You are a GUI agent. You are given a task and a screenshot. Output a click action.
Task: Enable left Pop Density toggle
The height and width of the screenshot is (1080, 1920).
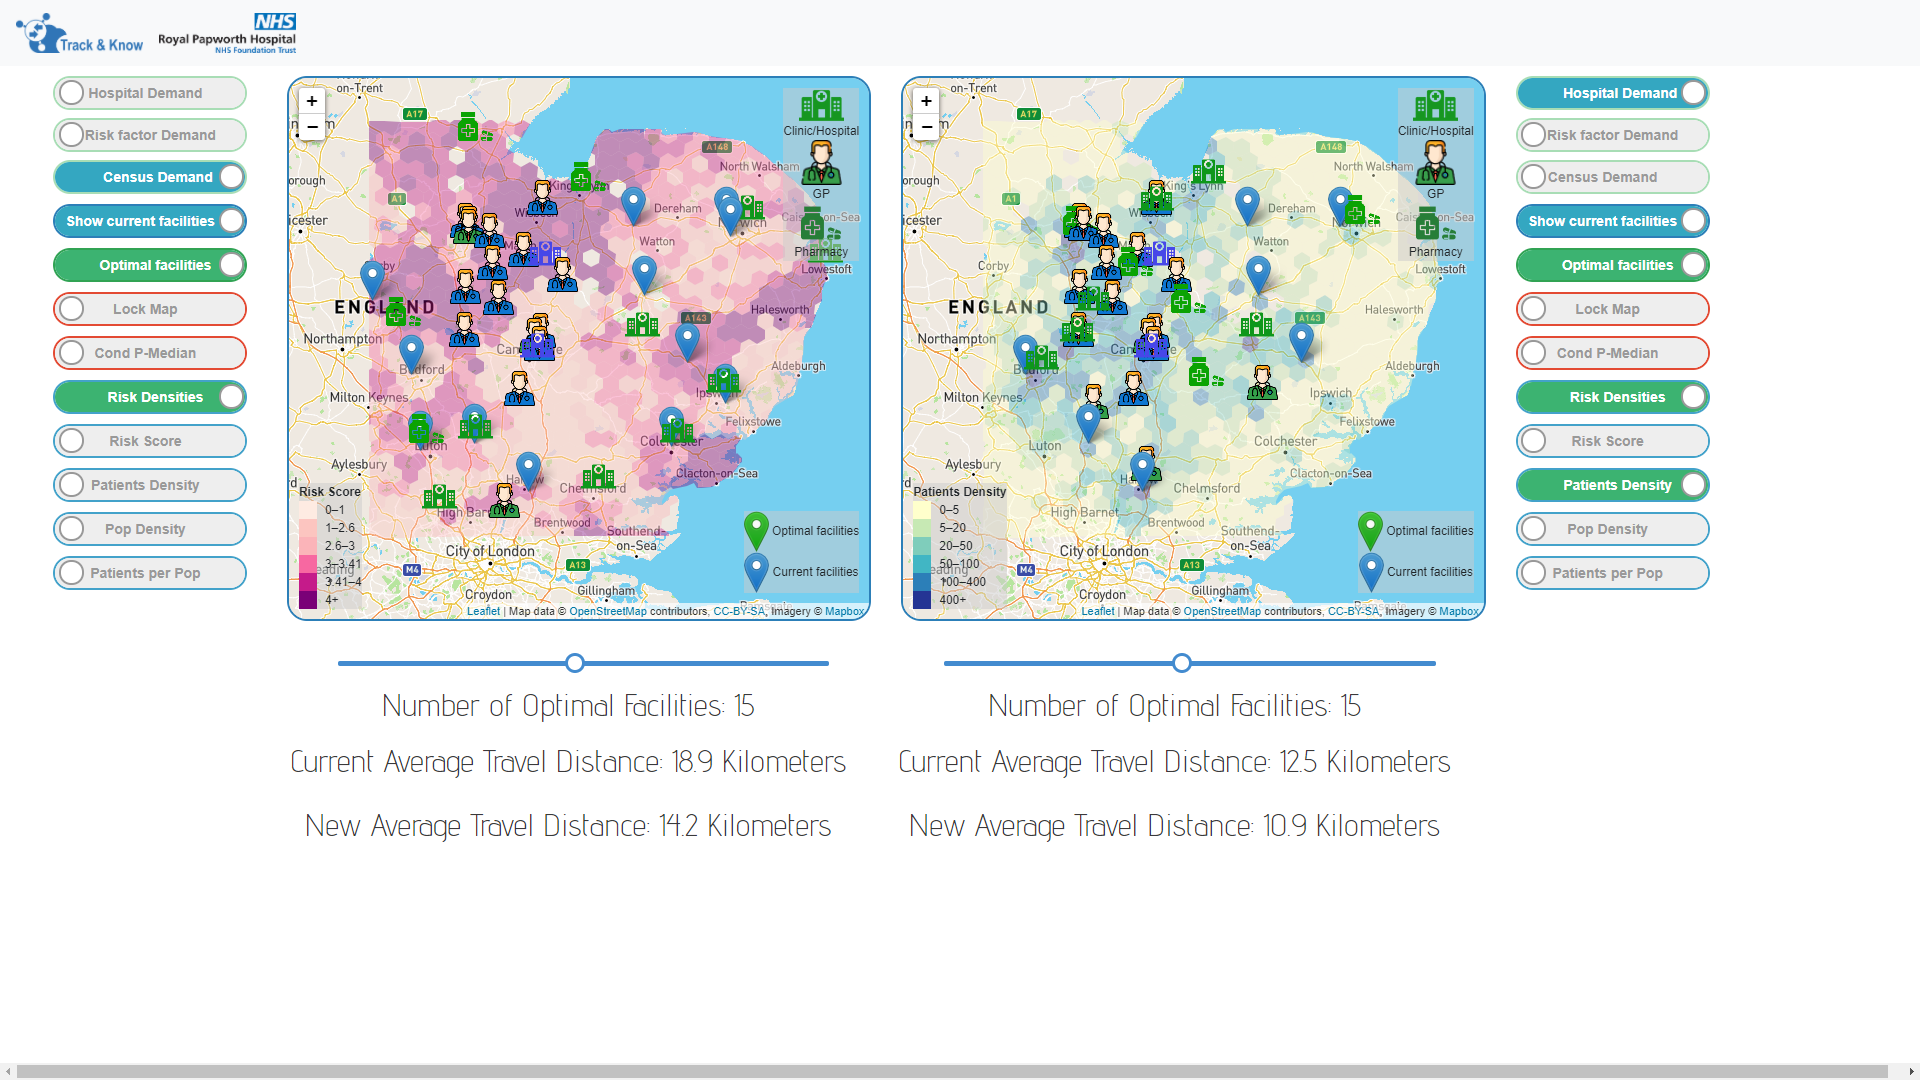(150, 529)
